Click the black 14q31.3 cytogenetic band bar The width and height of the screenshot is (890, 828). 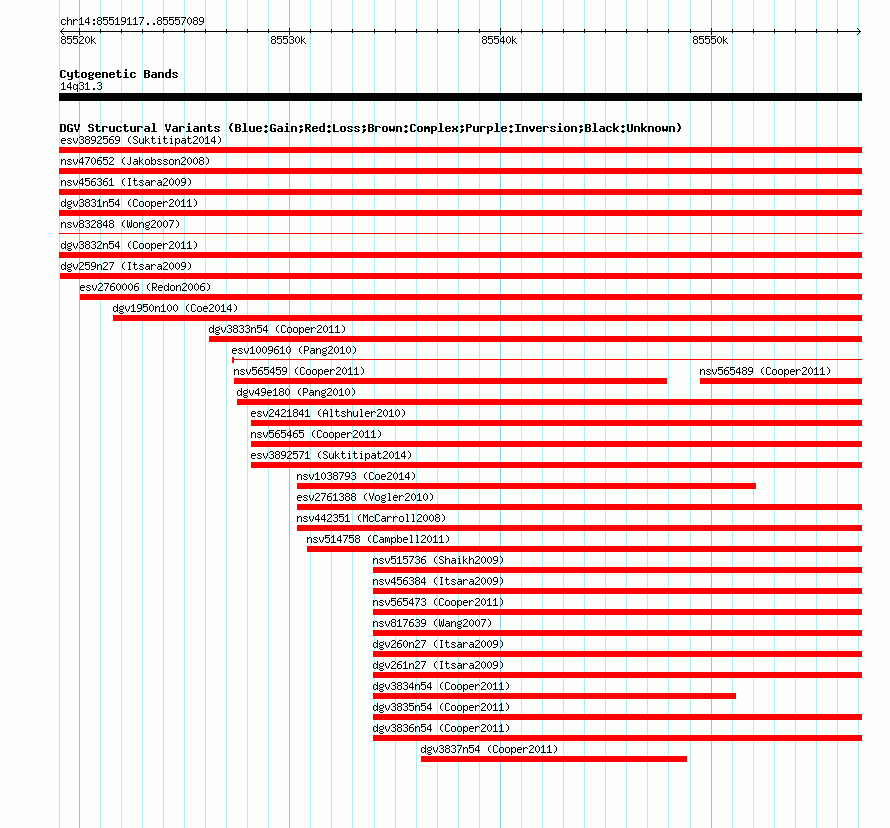[460, 97]
